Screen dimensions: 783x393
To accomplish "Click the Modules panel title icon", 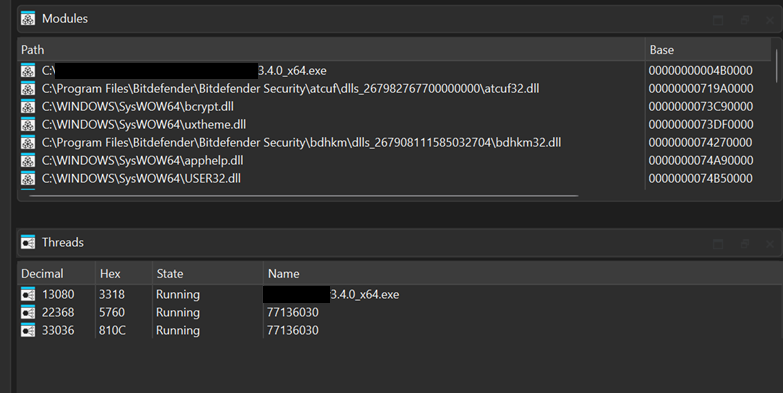I will tap(28, 19).
